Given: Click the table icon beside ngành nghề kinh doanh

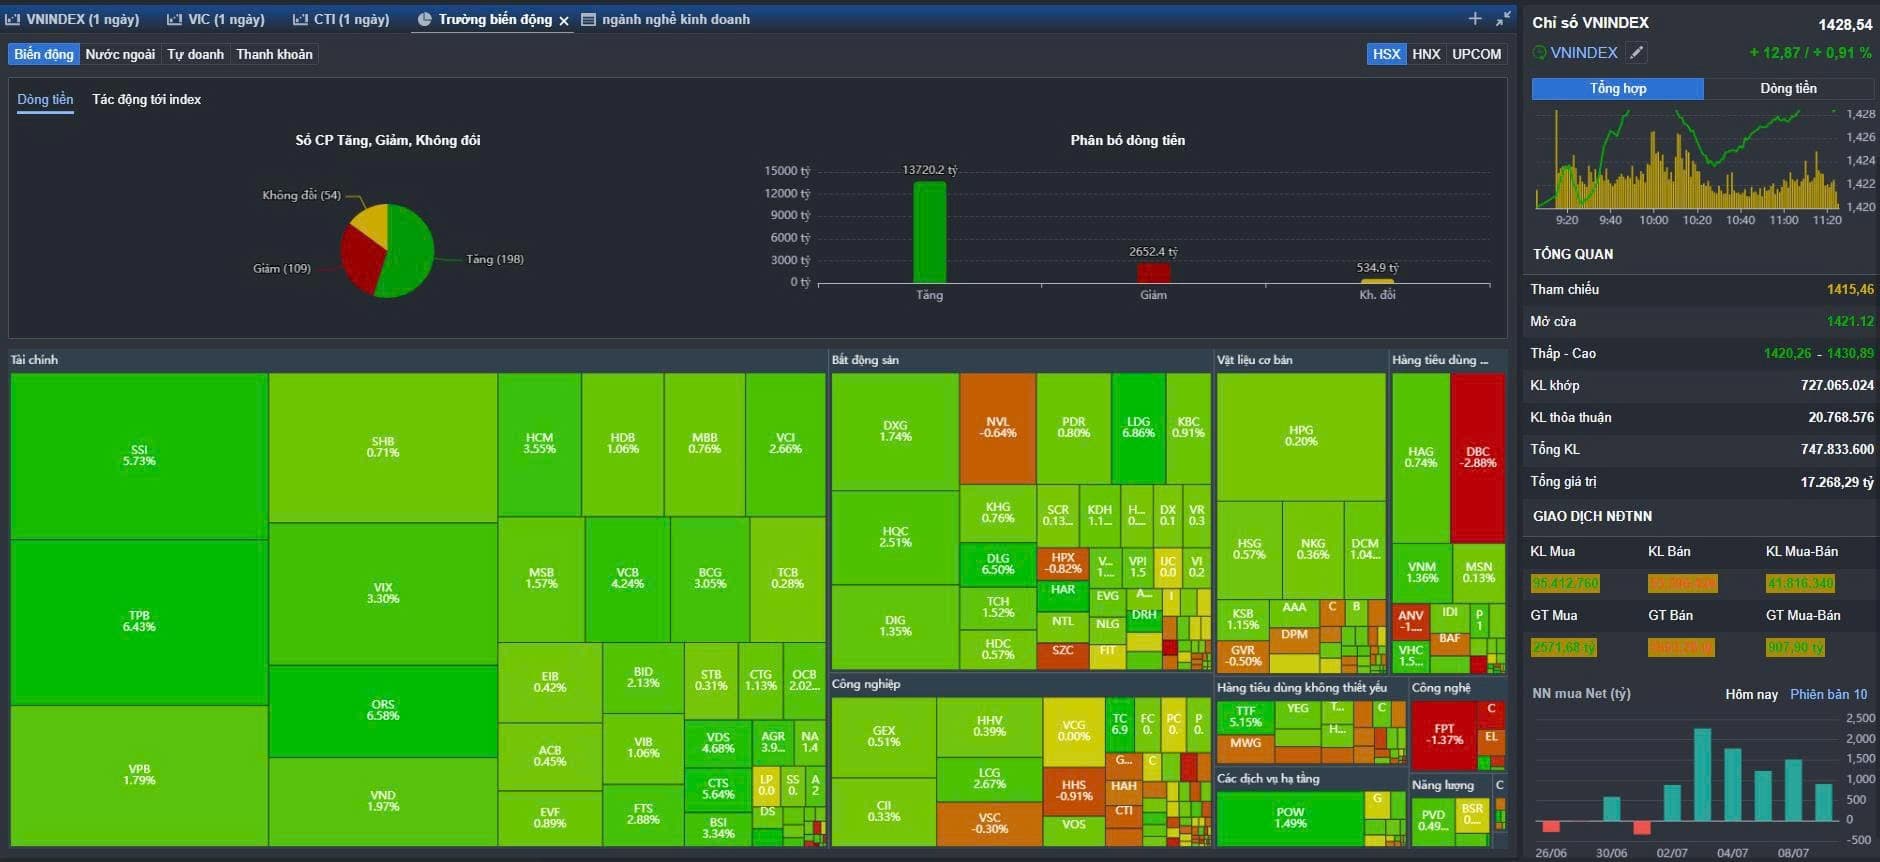Looking at the screenshot, I should pyautogui.click(x=588, y=19).
